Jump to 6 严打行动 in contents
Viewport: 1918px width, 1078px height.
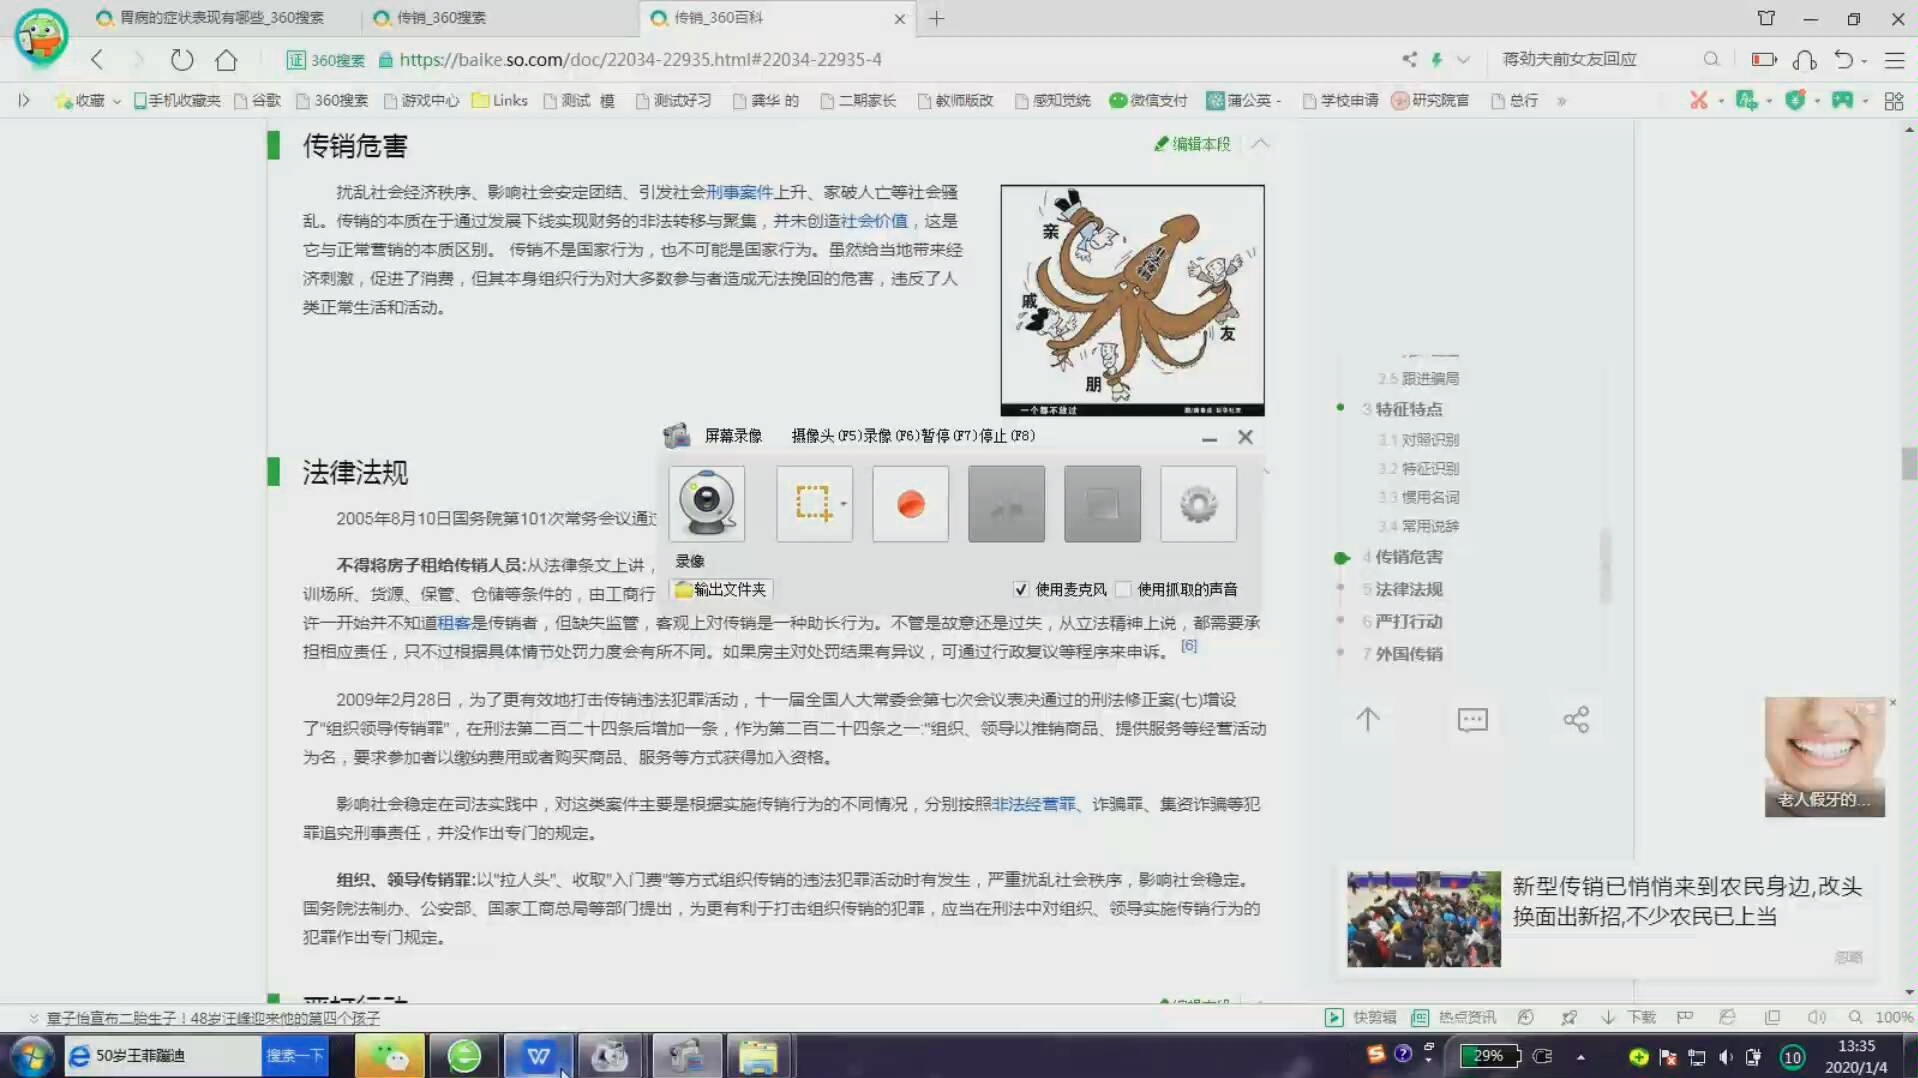click(x=1402, y=621)
